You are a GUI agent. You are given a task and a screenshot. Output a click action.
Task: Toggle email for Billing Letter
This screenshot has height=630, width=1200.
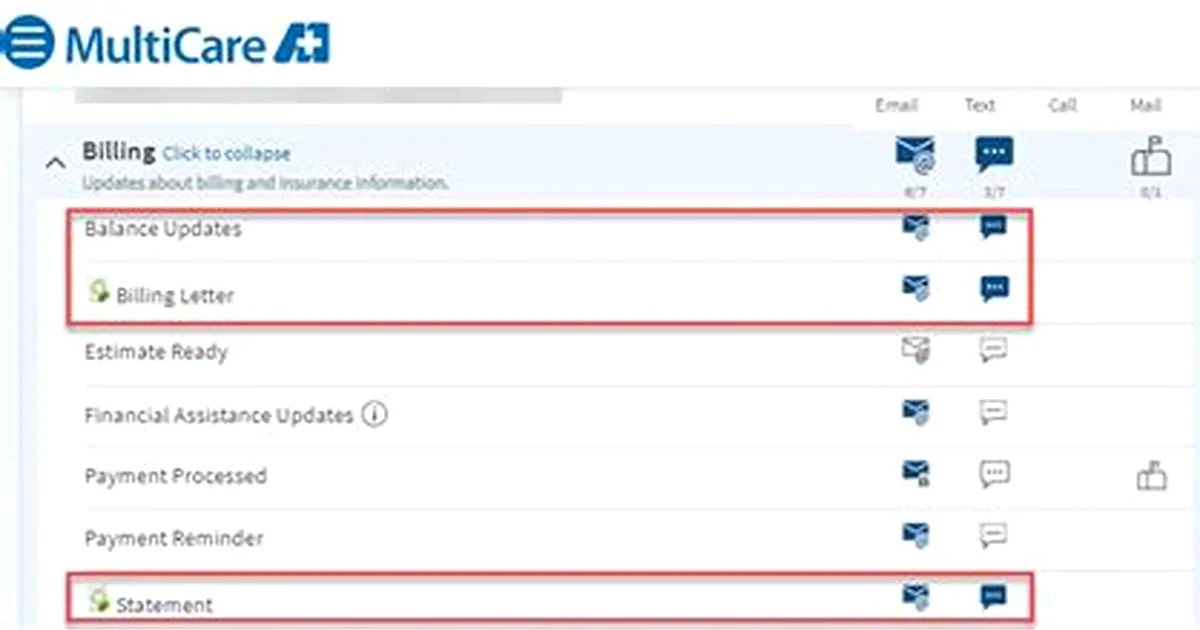click(915, 289)
